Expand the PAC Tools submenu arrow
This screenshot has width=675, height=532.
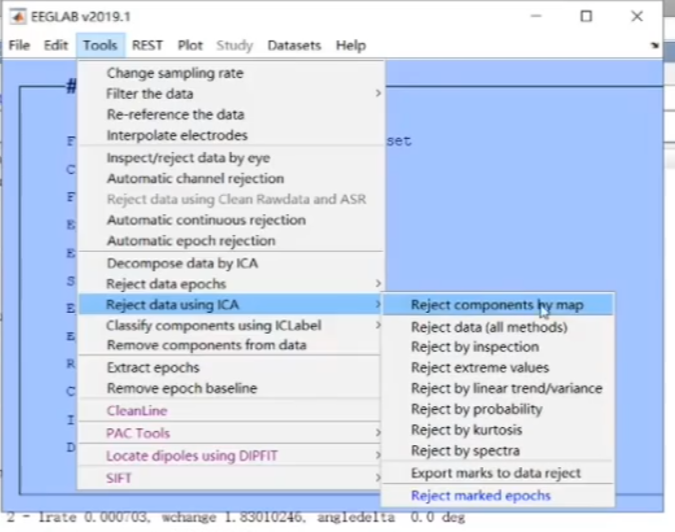pyautogui.click(x=378, y=433)
